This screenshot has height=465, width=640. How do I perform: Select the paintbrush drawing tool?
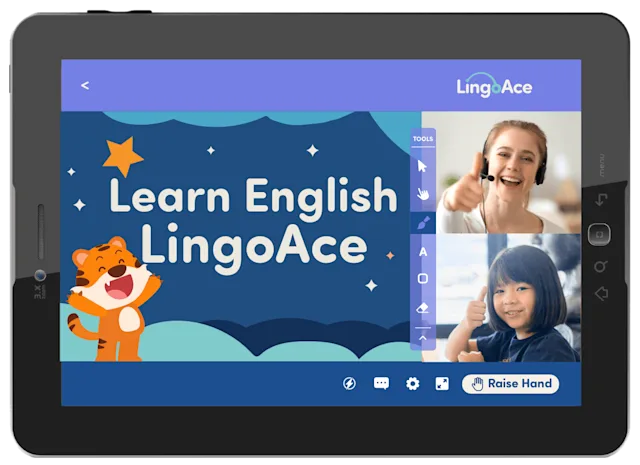click(423, 223)
